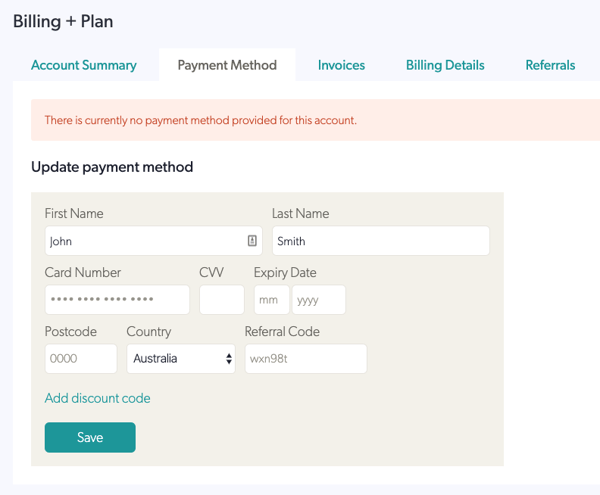Click the autofill icon in First Name field
600x495 pixels.
tap(252, 241)
